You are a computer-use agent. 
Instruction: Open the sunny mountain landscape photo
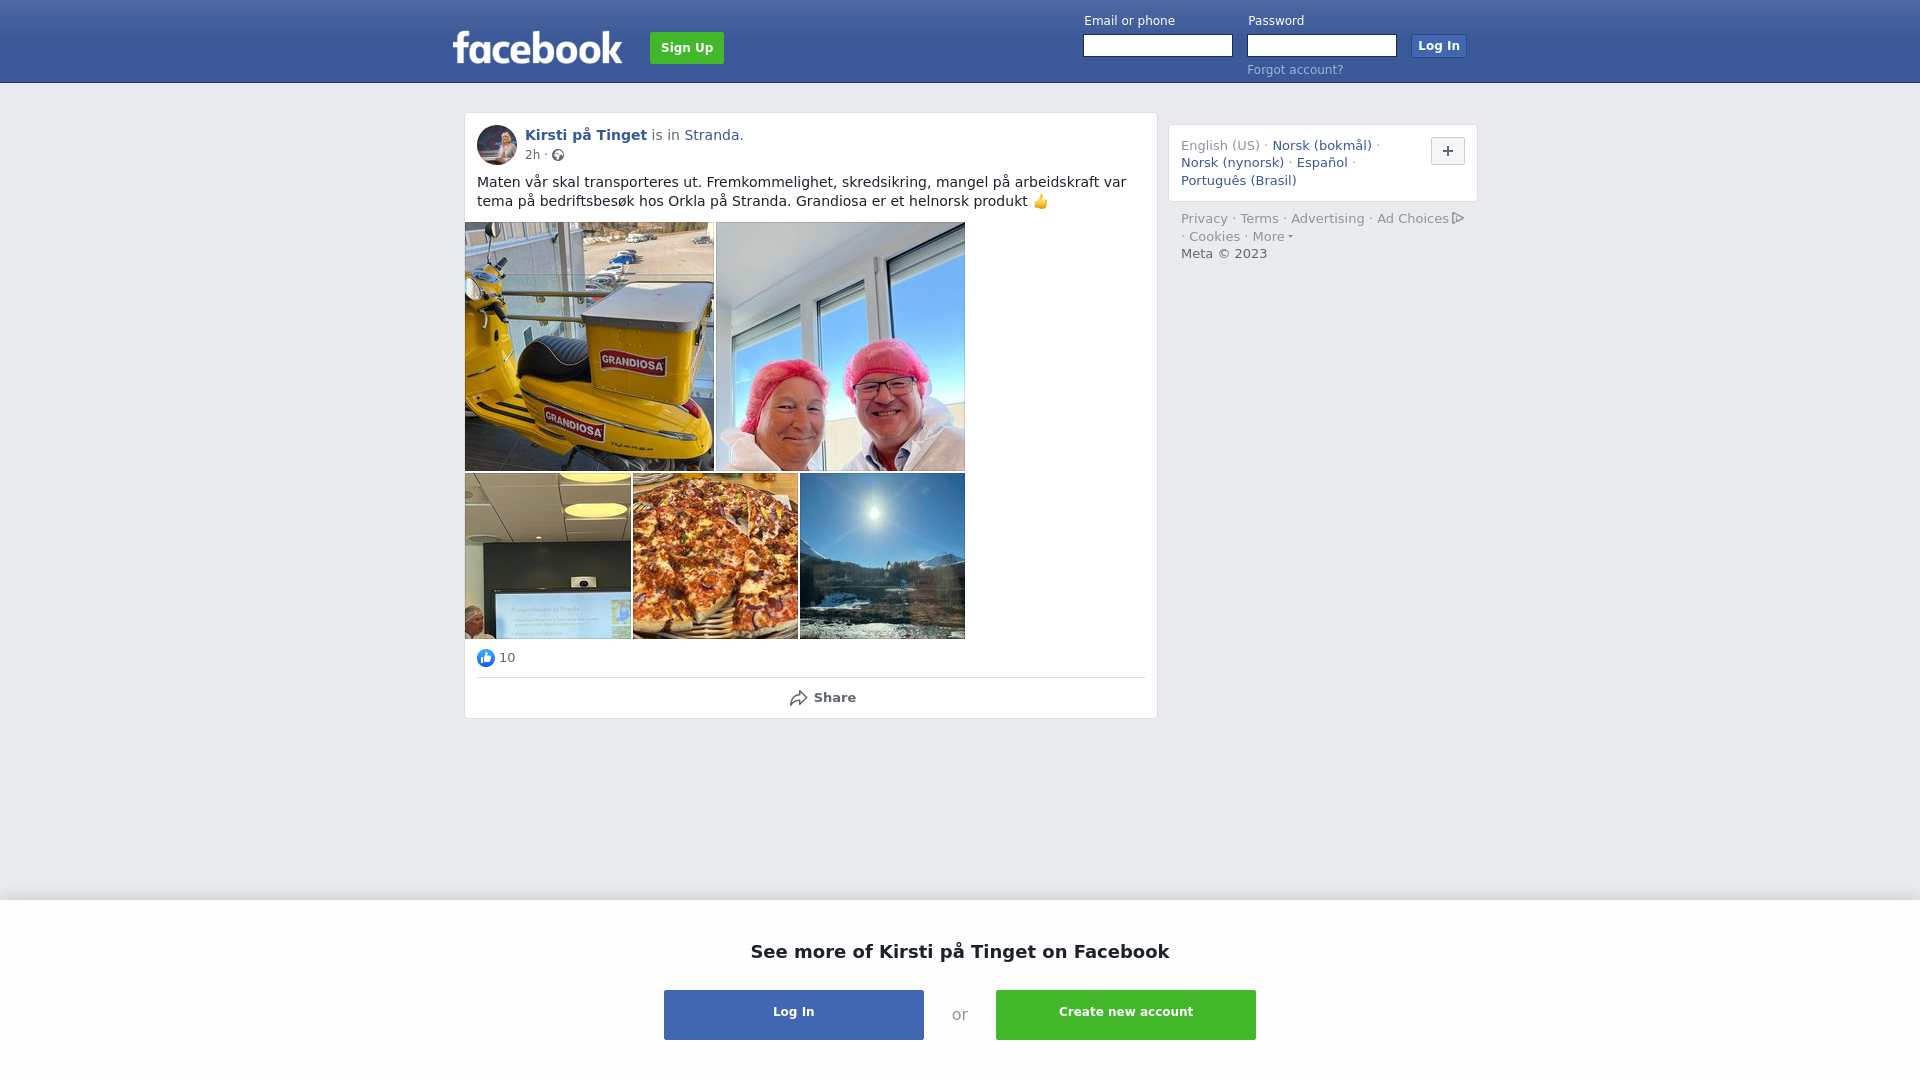882,556
